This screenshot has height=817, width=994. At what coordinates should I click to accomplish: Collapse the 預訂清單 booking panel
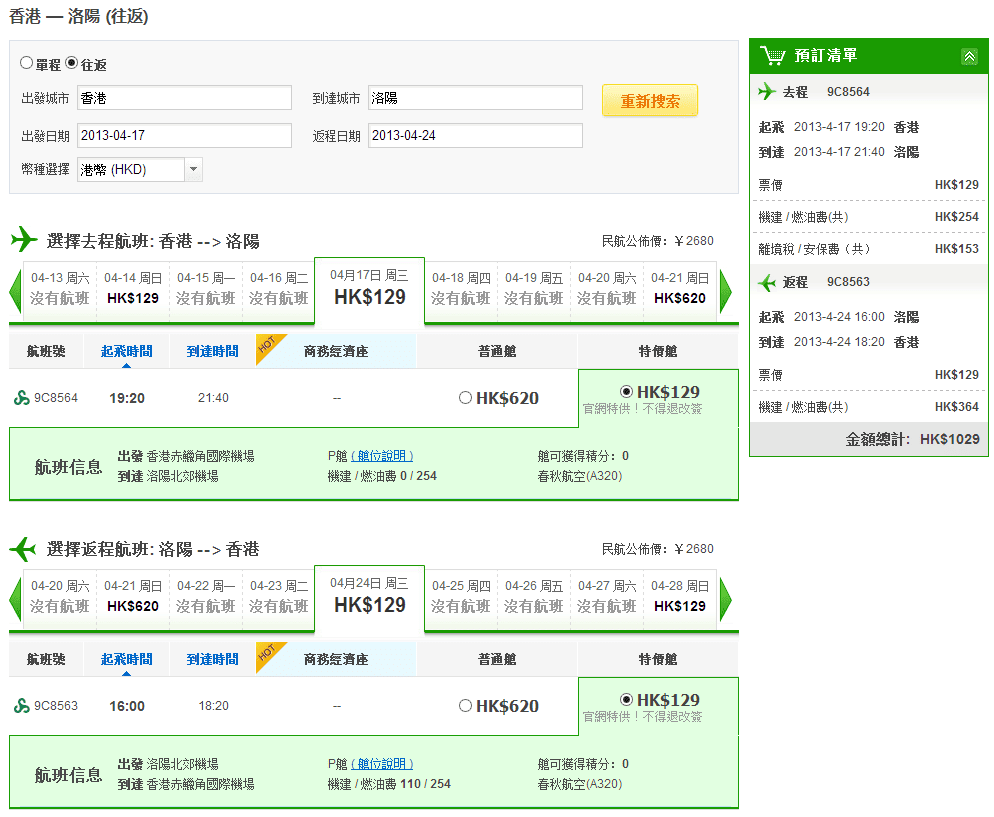point(968,57)
